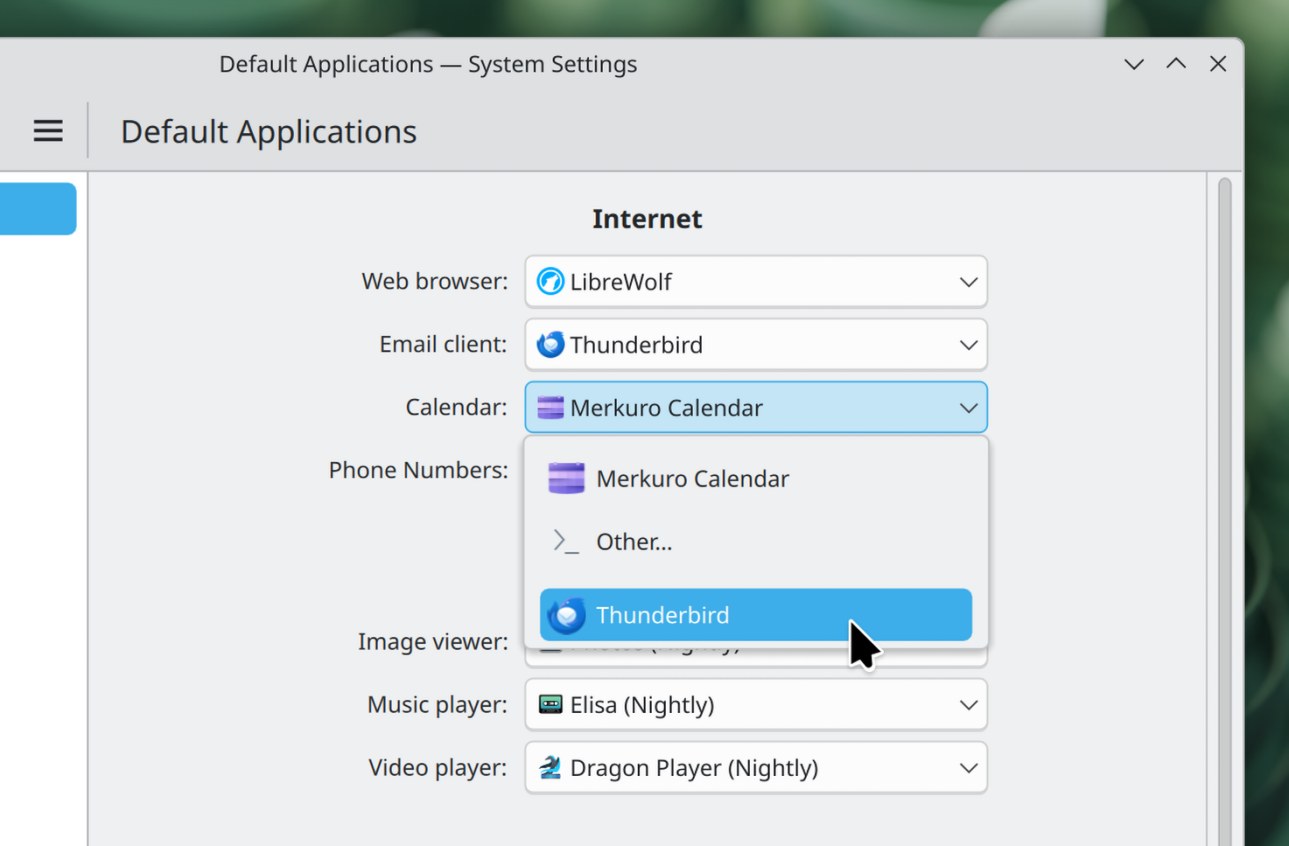1289x846 pixels.
Task: Close the System Settings window
Action: (1218, 65)
